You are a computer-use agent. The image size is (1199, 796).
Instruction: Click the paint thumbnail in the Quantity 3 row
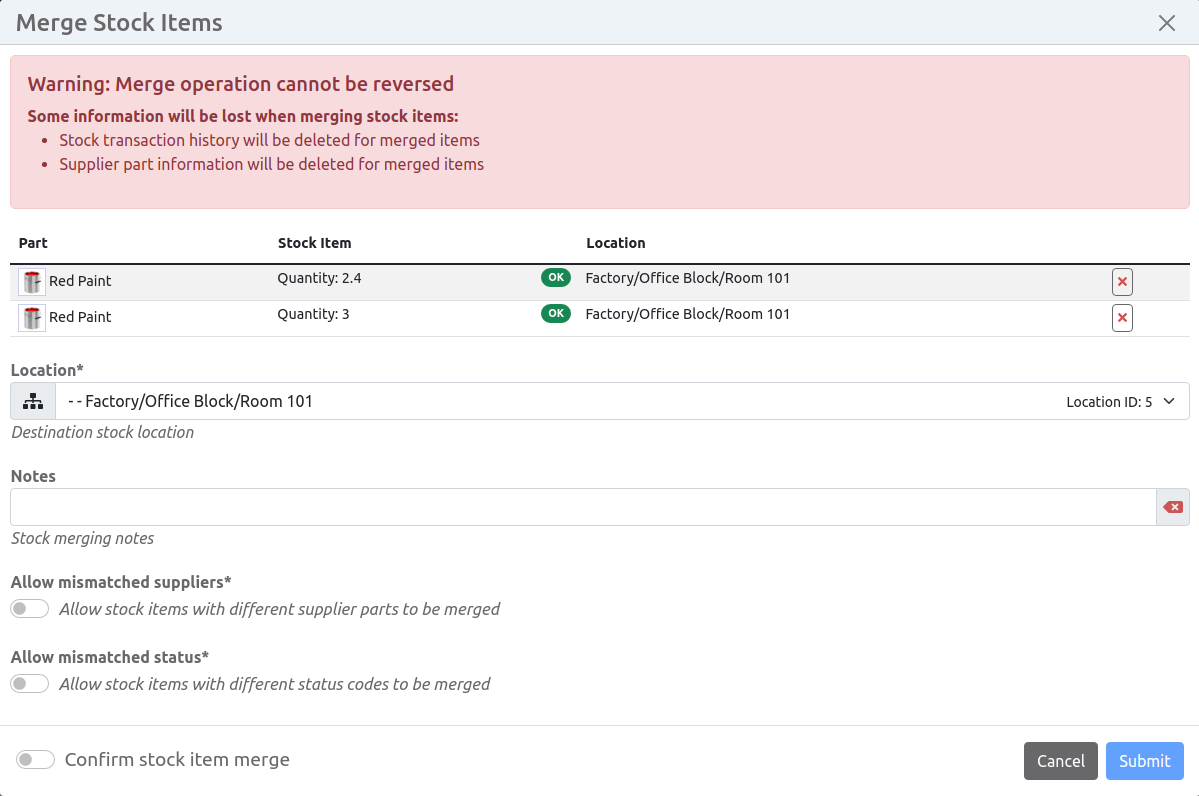click(32, 318)
